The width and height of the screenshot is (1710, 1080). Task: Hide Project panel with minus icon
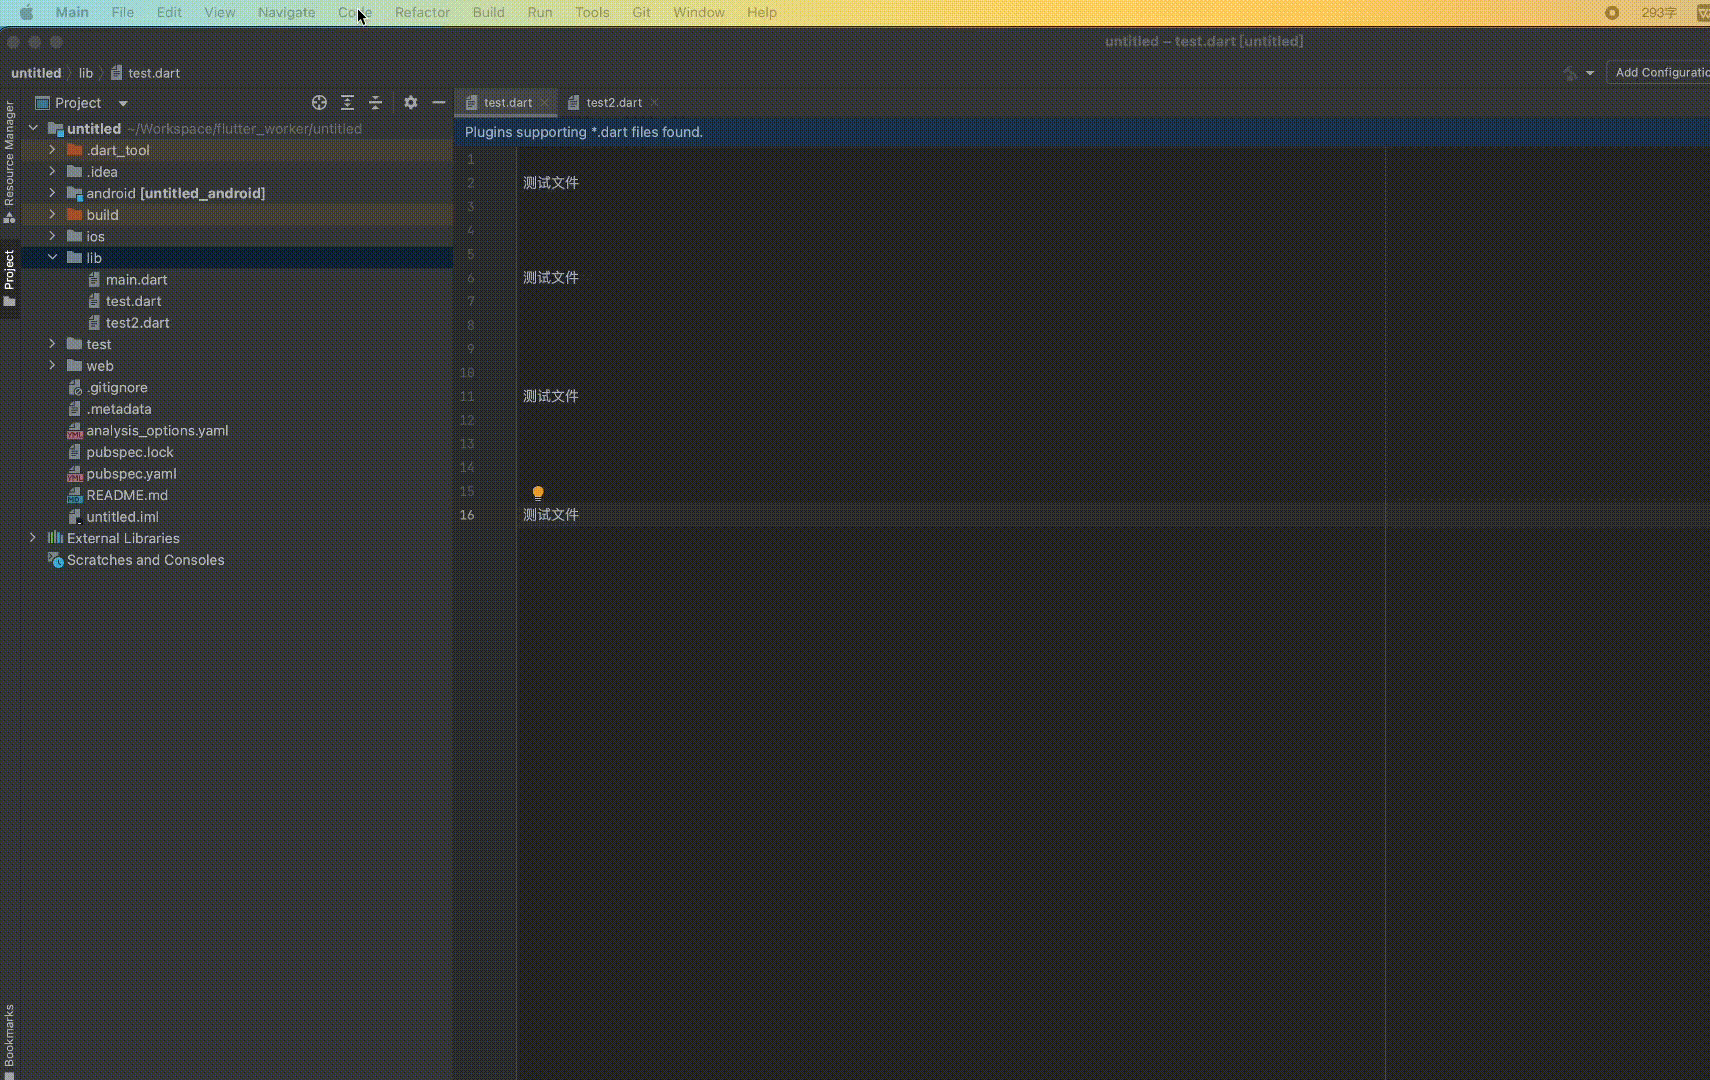pyautogui.click(x=438, y=103)
